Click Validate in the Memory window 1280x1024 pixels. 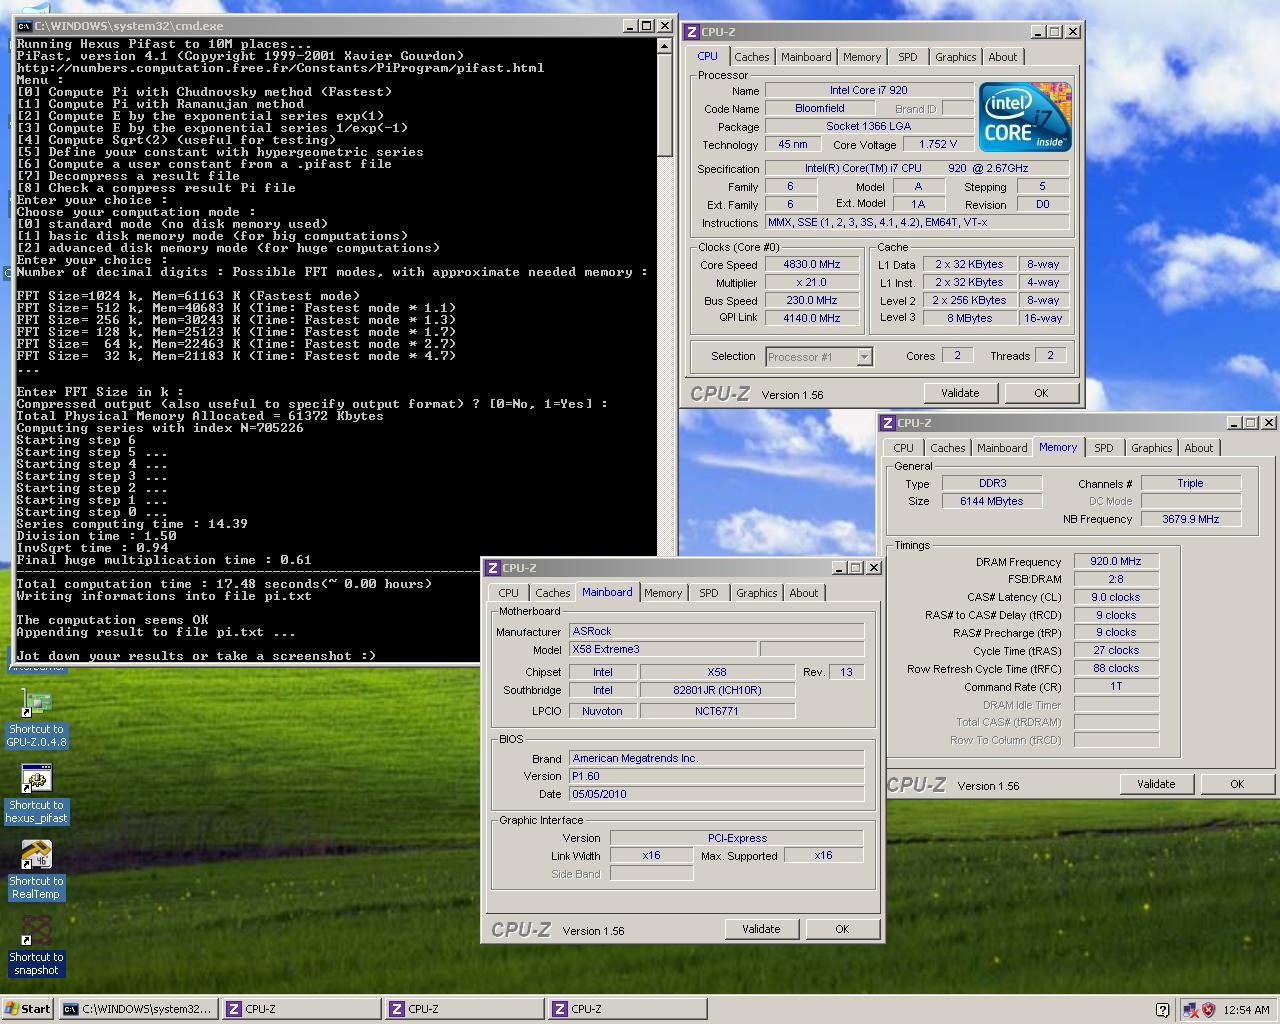[1156, 784]
